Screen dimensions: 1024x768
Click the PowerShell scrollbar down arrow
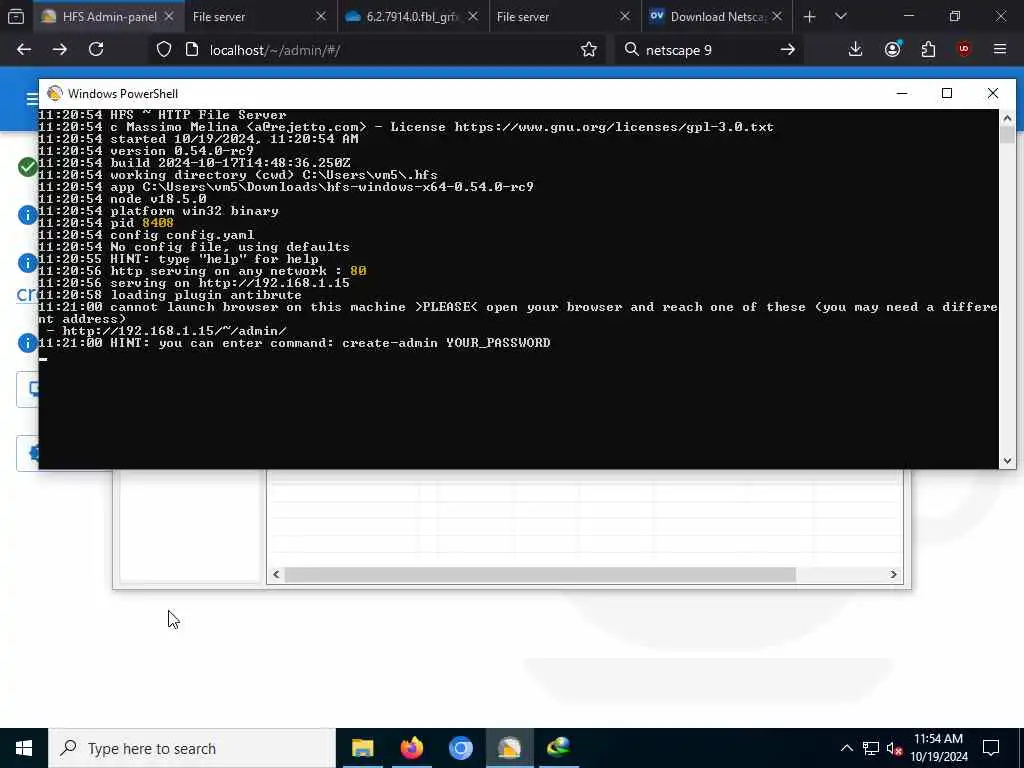[x=1007, y=460]
